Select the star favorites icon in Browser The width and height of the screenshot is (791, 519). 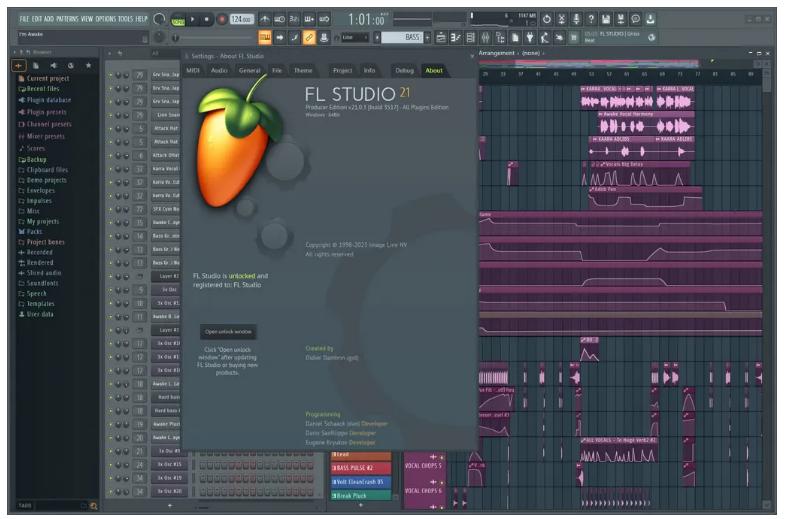click(88, 65)
